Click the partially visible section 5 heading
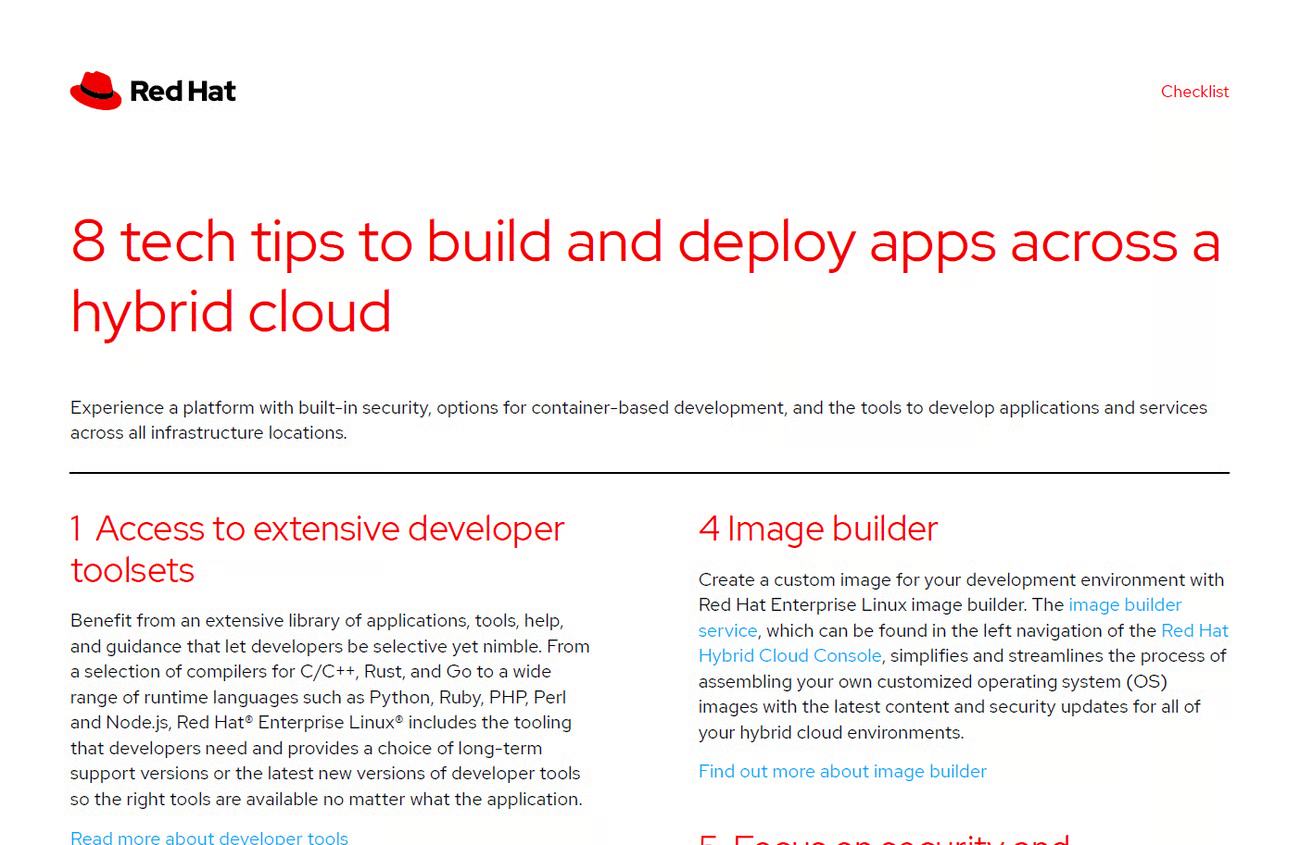Viewport: 1300px width, 845px height. (x=884, y=838)
